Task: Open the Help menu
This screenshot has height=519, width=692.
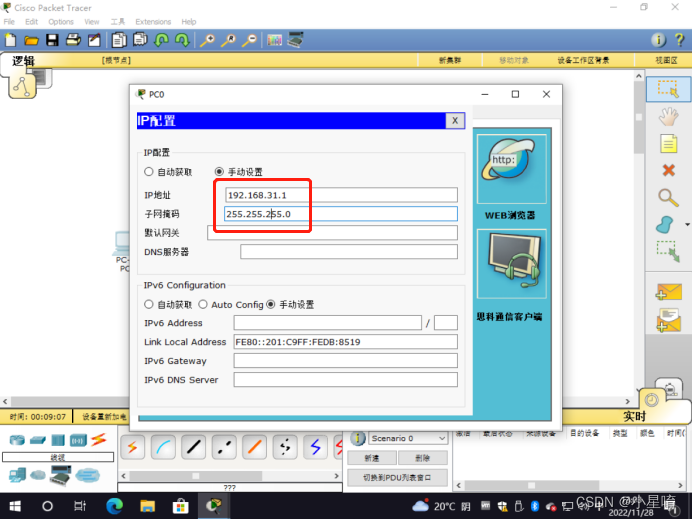Action: click(x=189, y=22)
